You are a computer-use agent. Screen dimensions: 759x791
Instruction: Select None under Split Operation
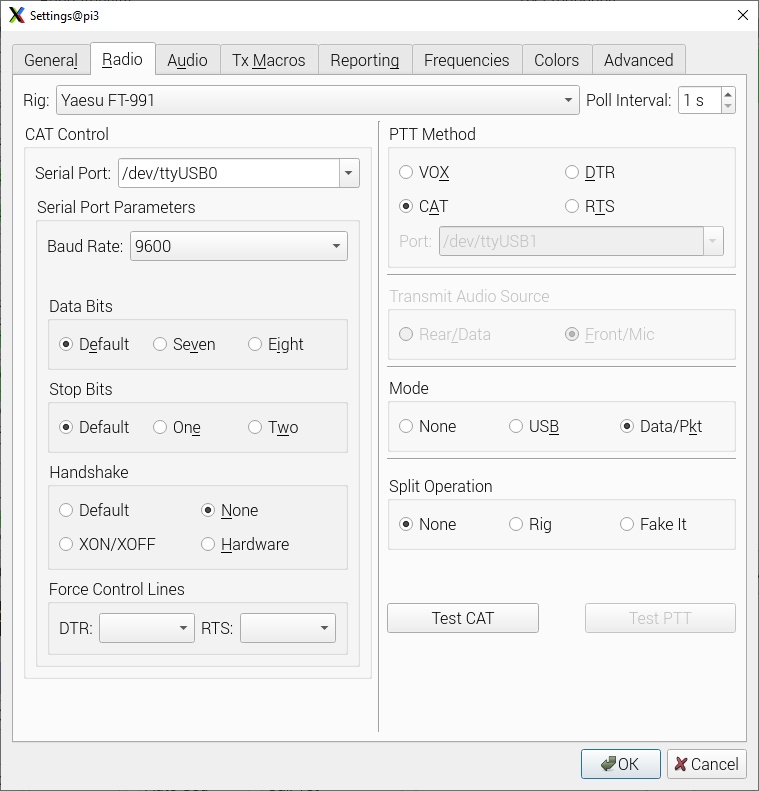pos(428,524)
